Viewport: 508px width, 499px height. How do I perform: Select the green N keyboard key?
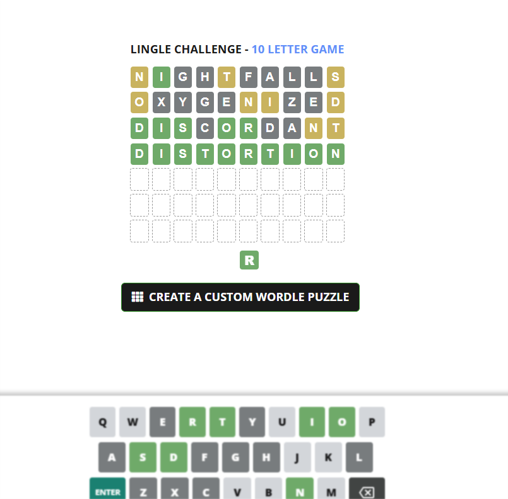[300, 489]
